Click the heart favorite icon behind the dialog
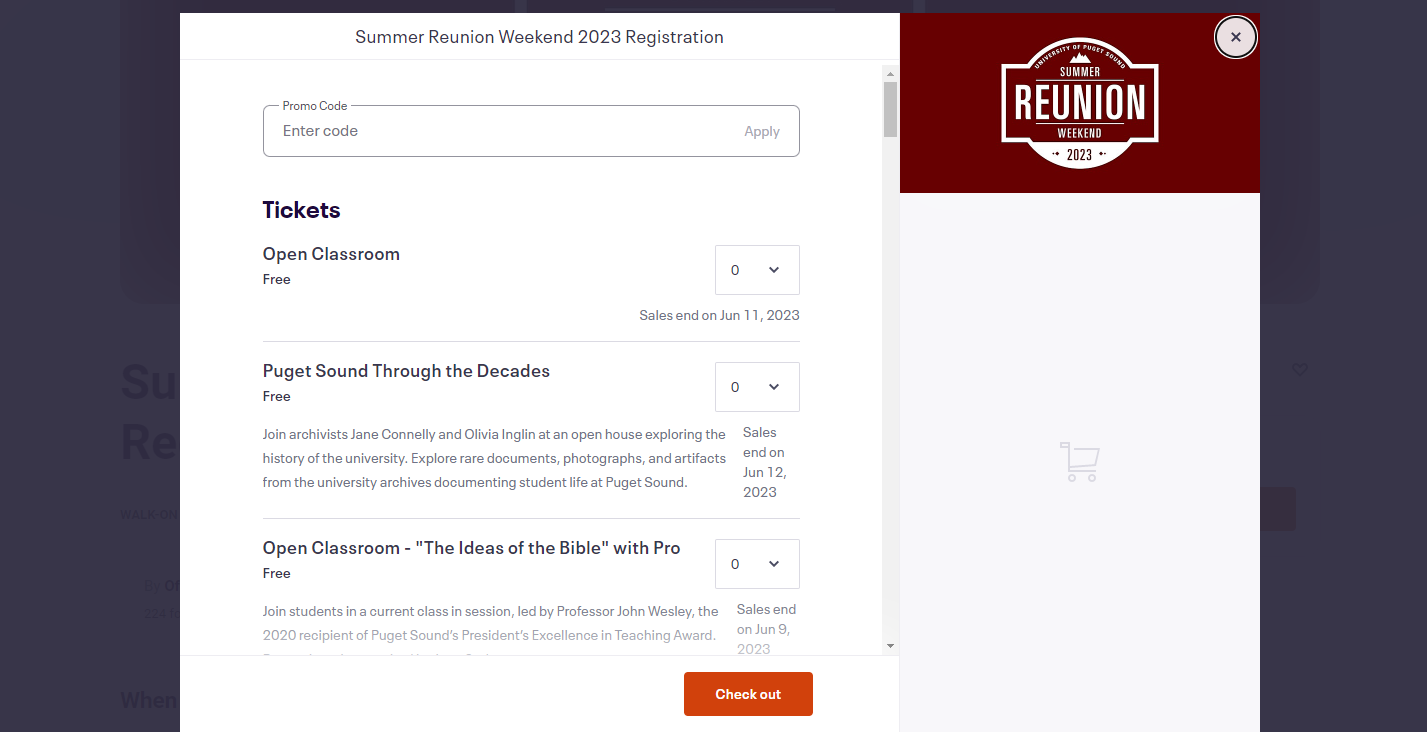1427x732 pixels. click(1300, 369)
